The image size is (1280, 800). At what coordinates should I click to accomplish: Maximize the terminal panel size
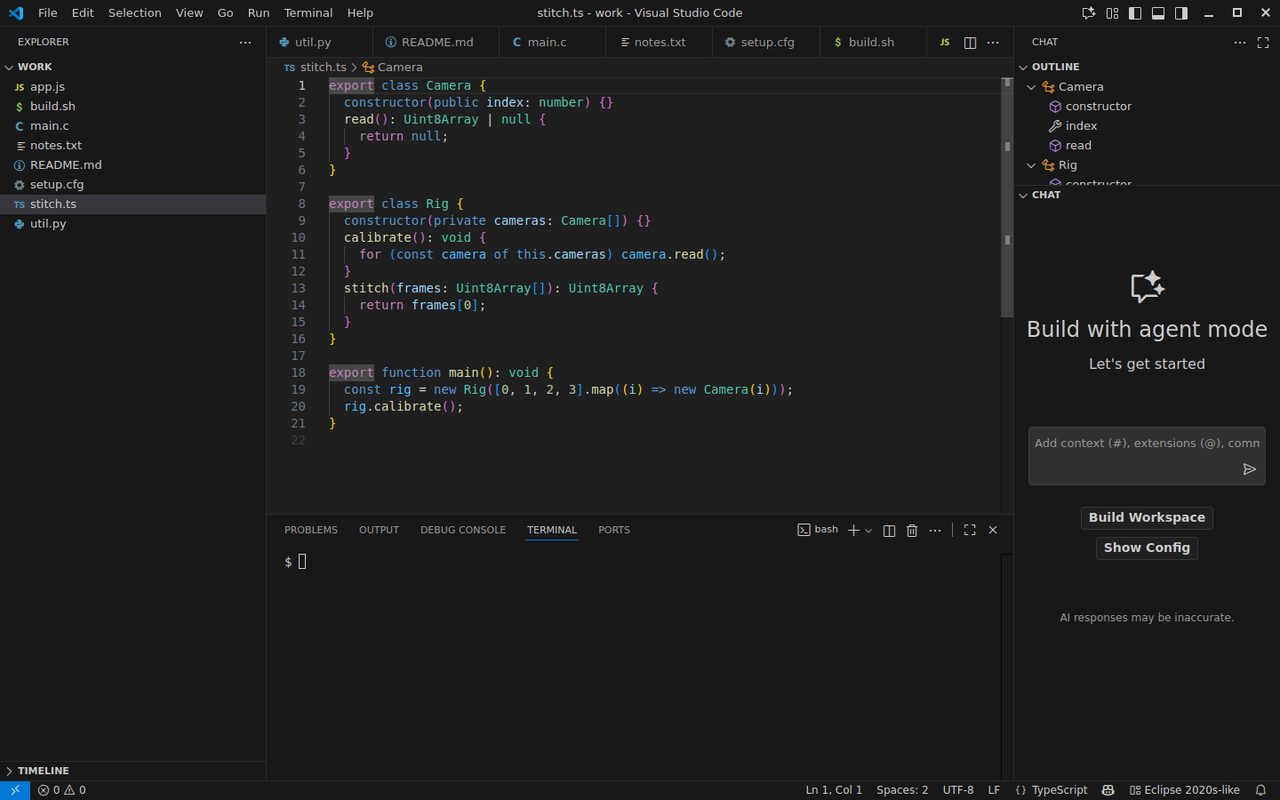tap(970, 530)
